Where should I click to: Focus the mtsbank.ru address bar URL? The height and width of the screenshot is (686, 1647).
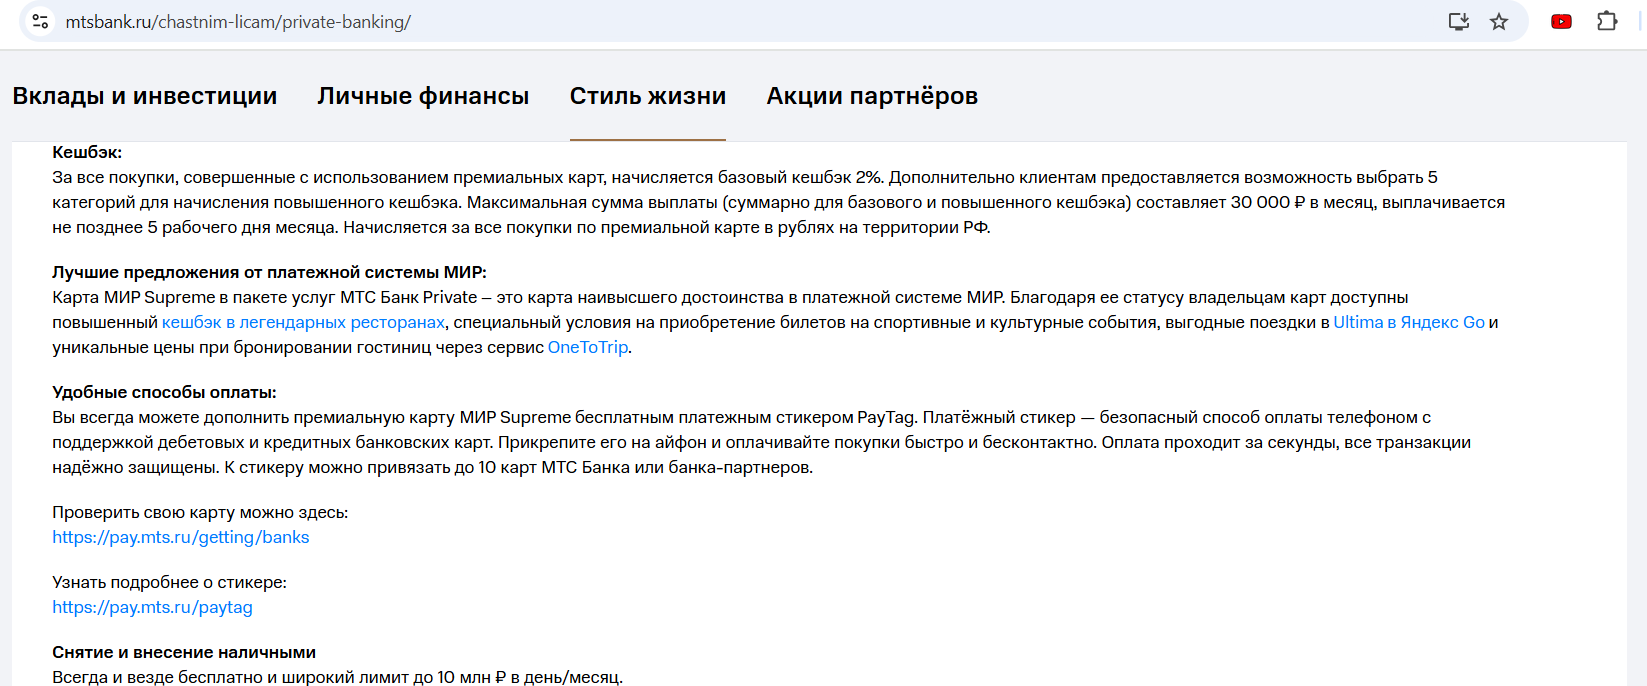coord(238,21)
